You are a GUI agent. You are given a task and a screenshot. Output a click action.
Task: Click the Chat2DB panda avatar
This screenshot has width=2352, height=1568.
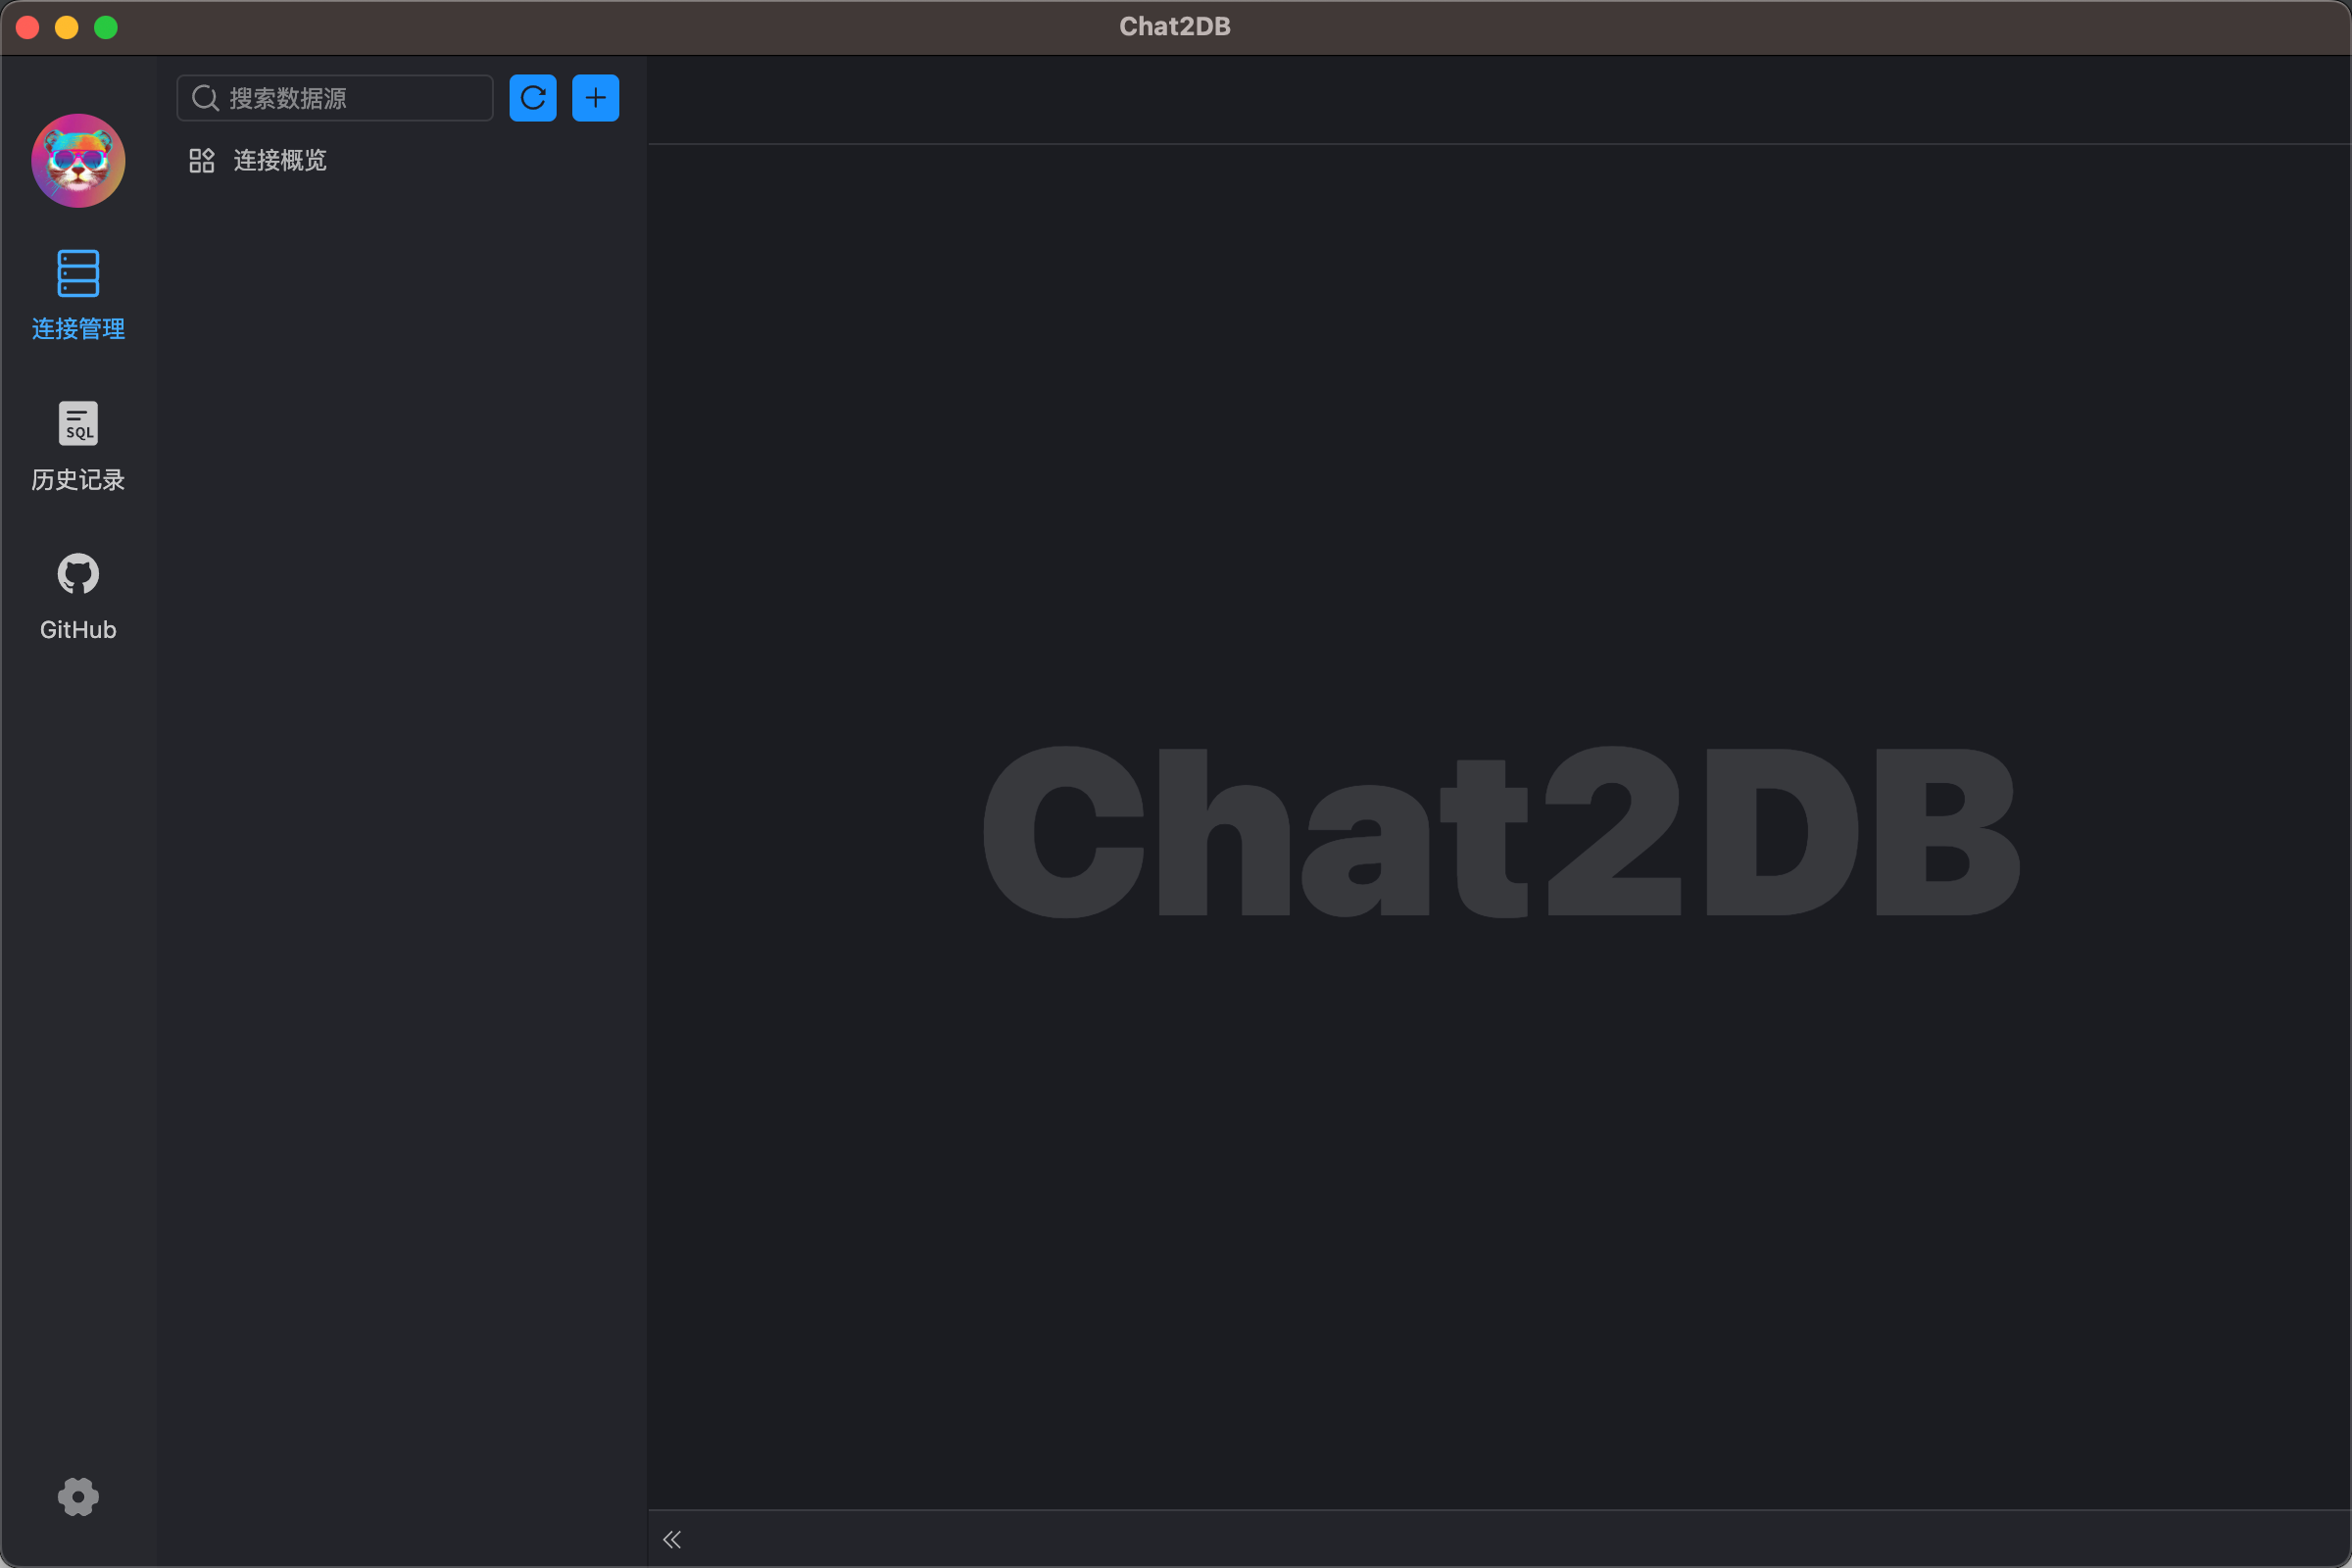point(78,160)
